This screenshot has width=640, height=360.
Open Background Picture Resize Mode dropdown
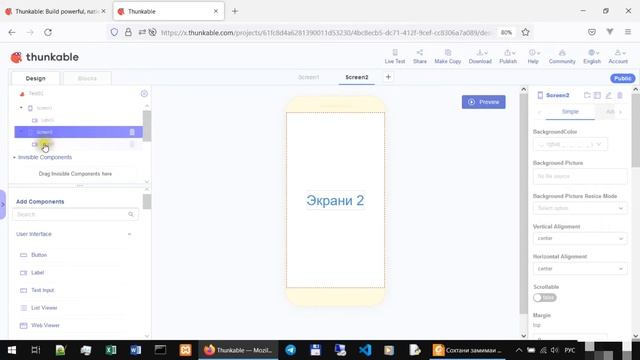click(580, 208)
